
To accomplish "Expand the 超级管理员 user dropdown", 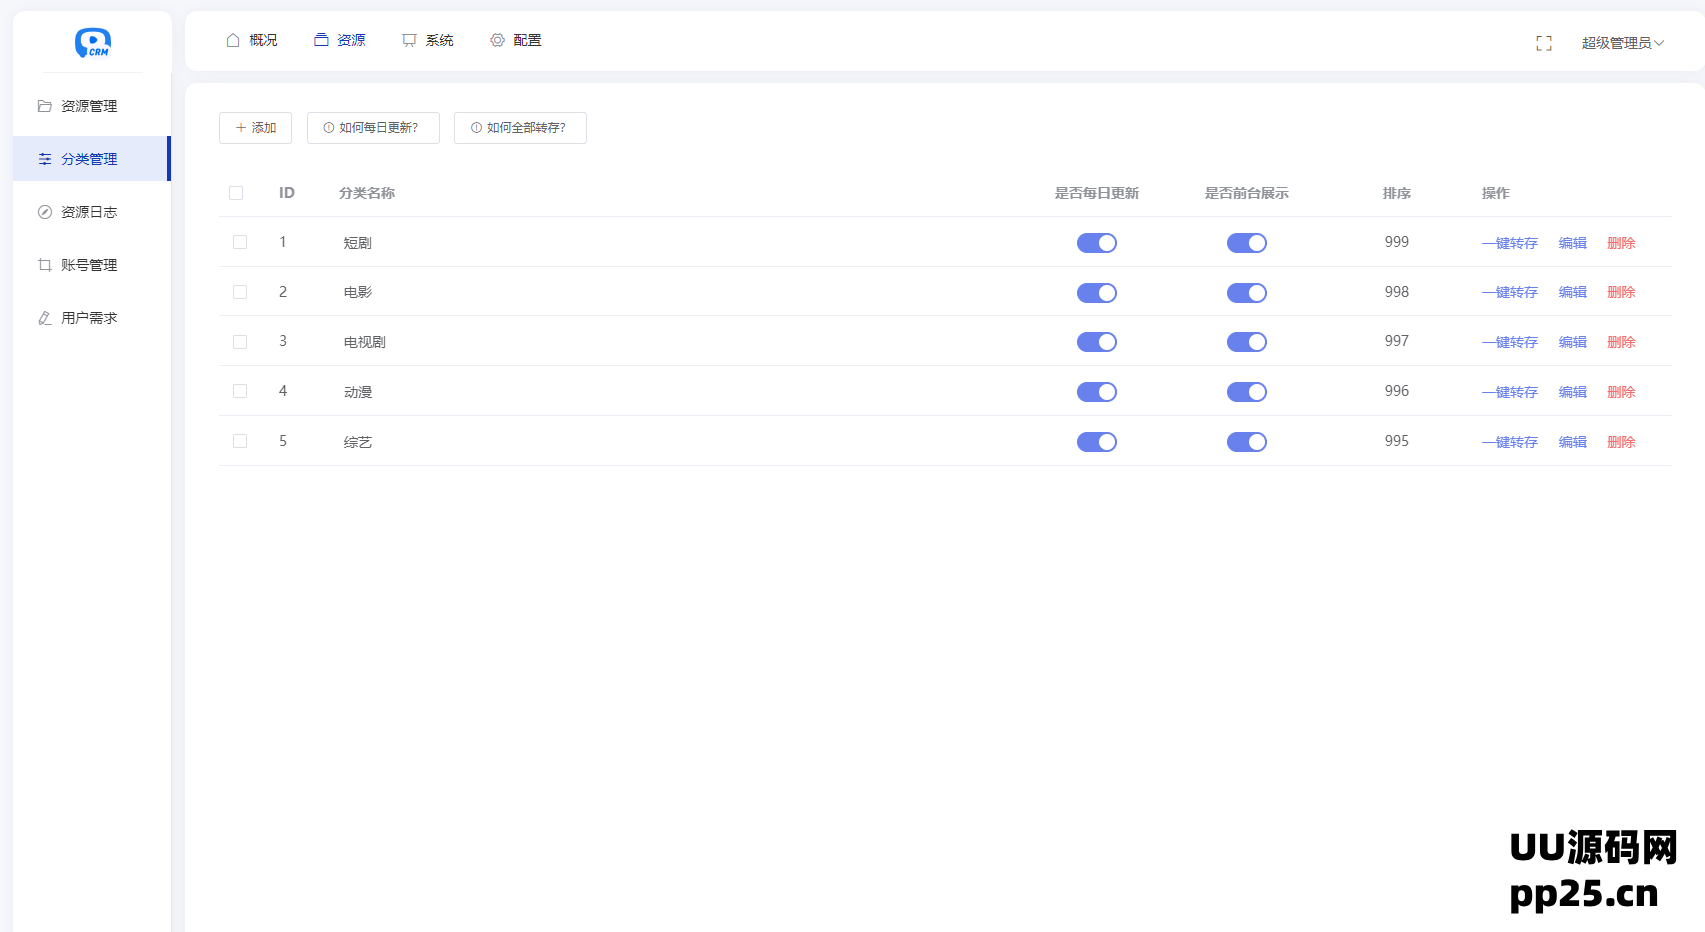I will tap(1622, 43).
